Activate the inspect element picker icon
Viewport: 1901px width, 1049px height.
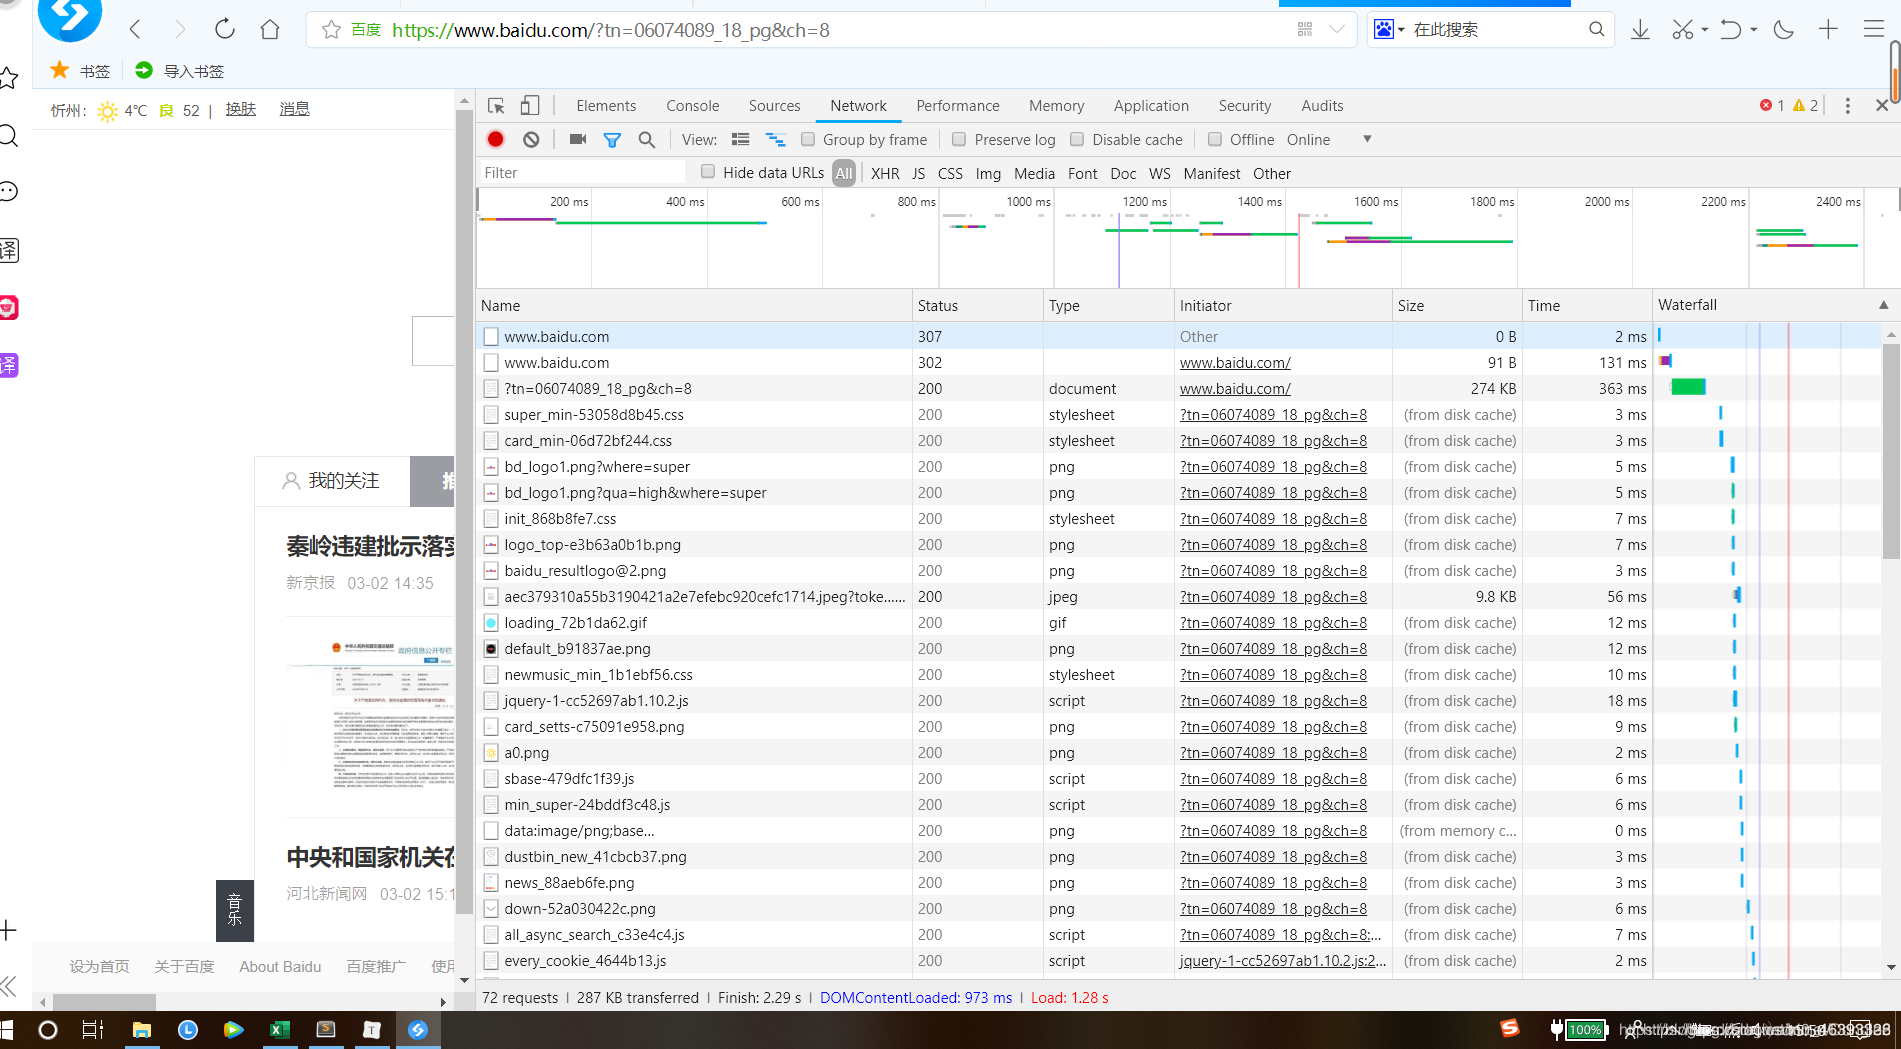pyautogui.click(x=496, y=106)
